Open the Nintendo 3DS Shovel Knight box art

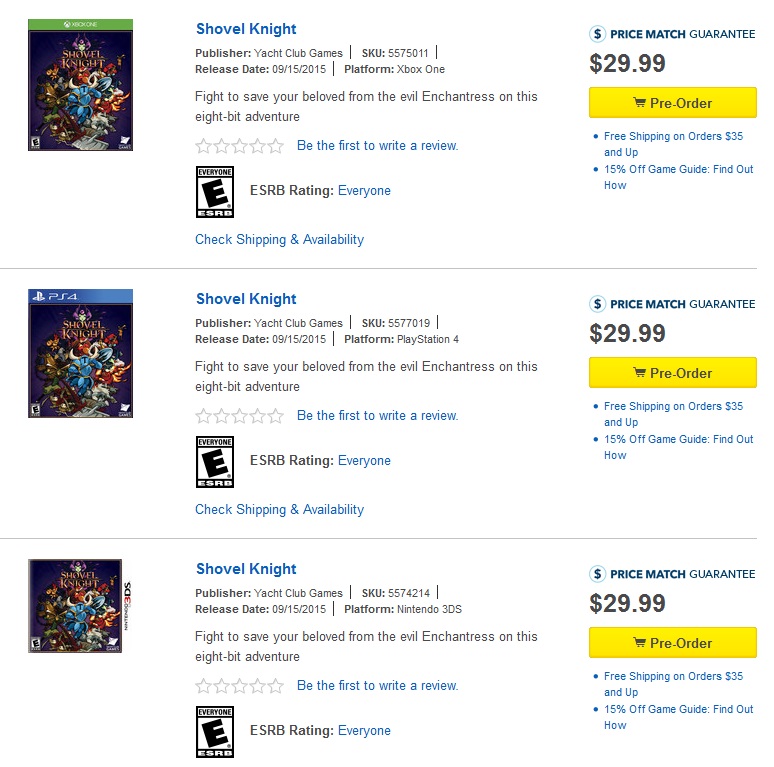(79, 606)
